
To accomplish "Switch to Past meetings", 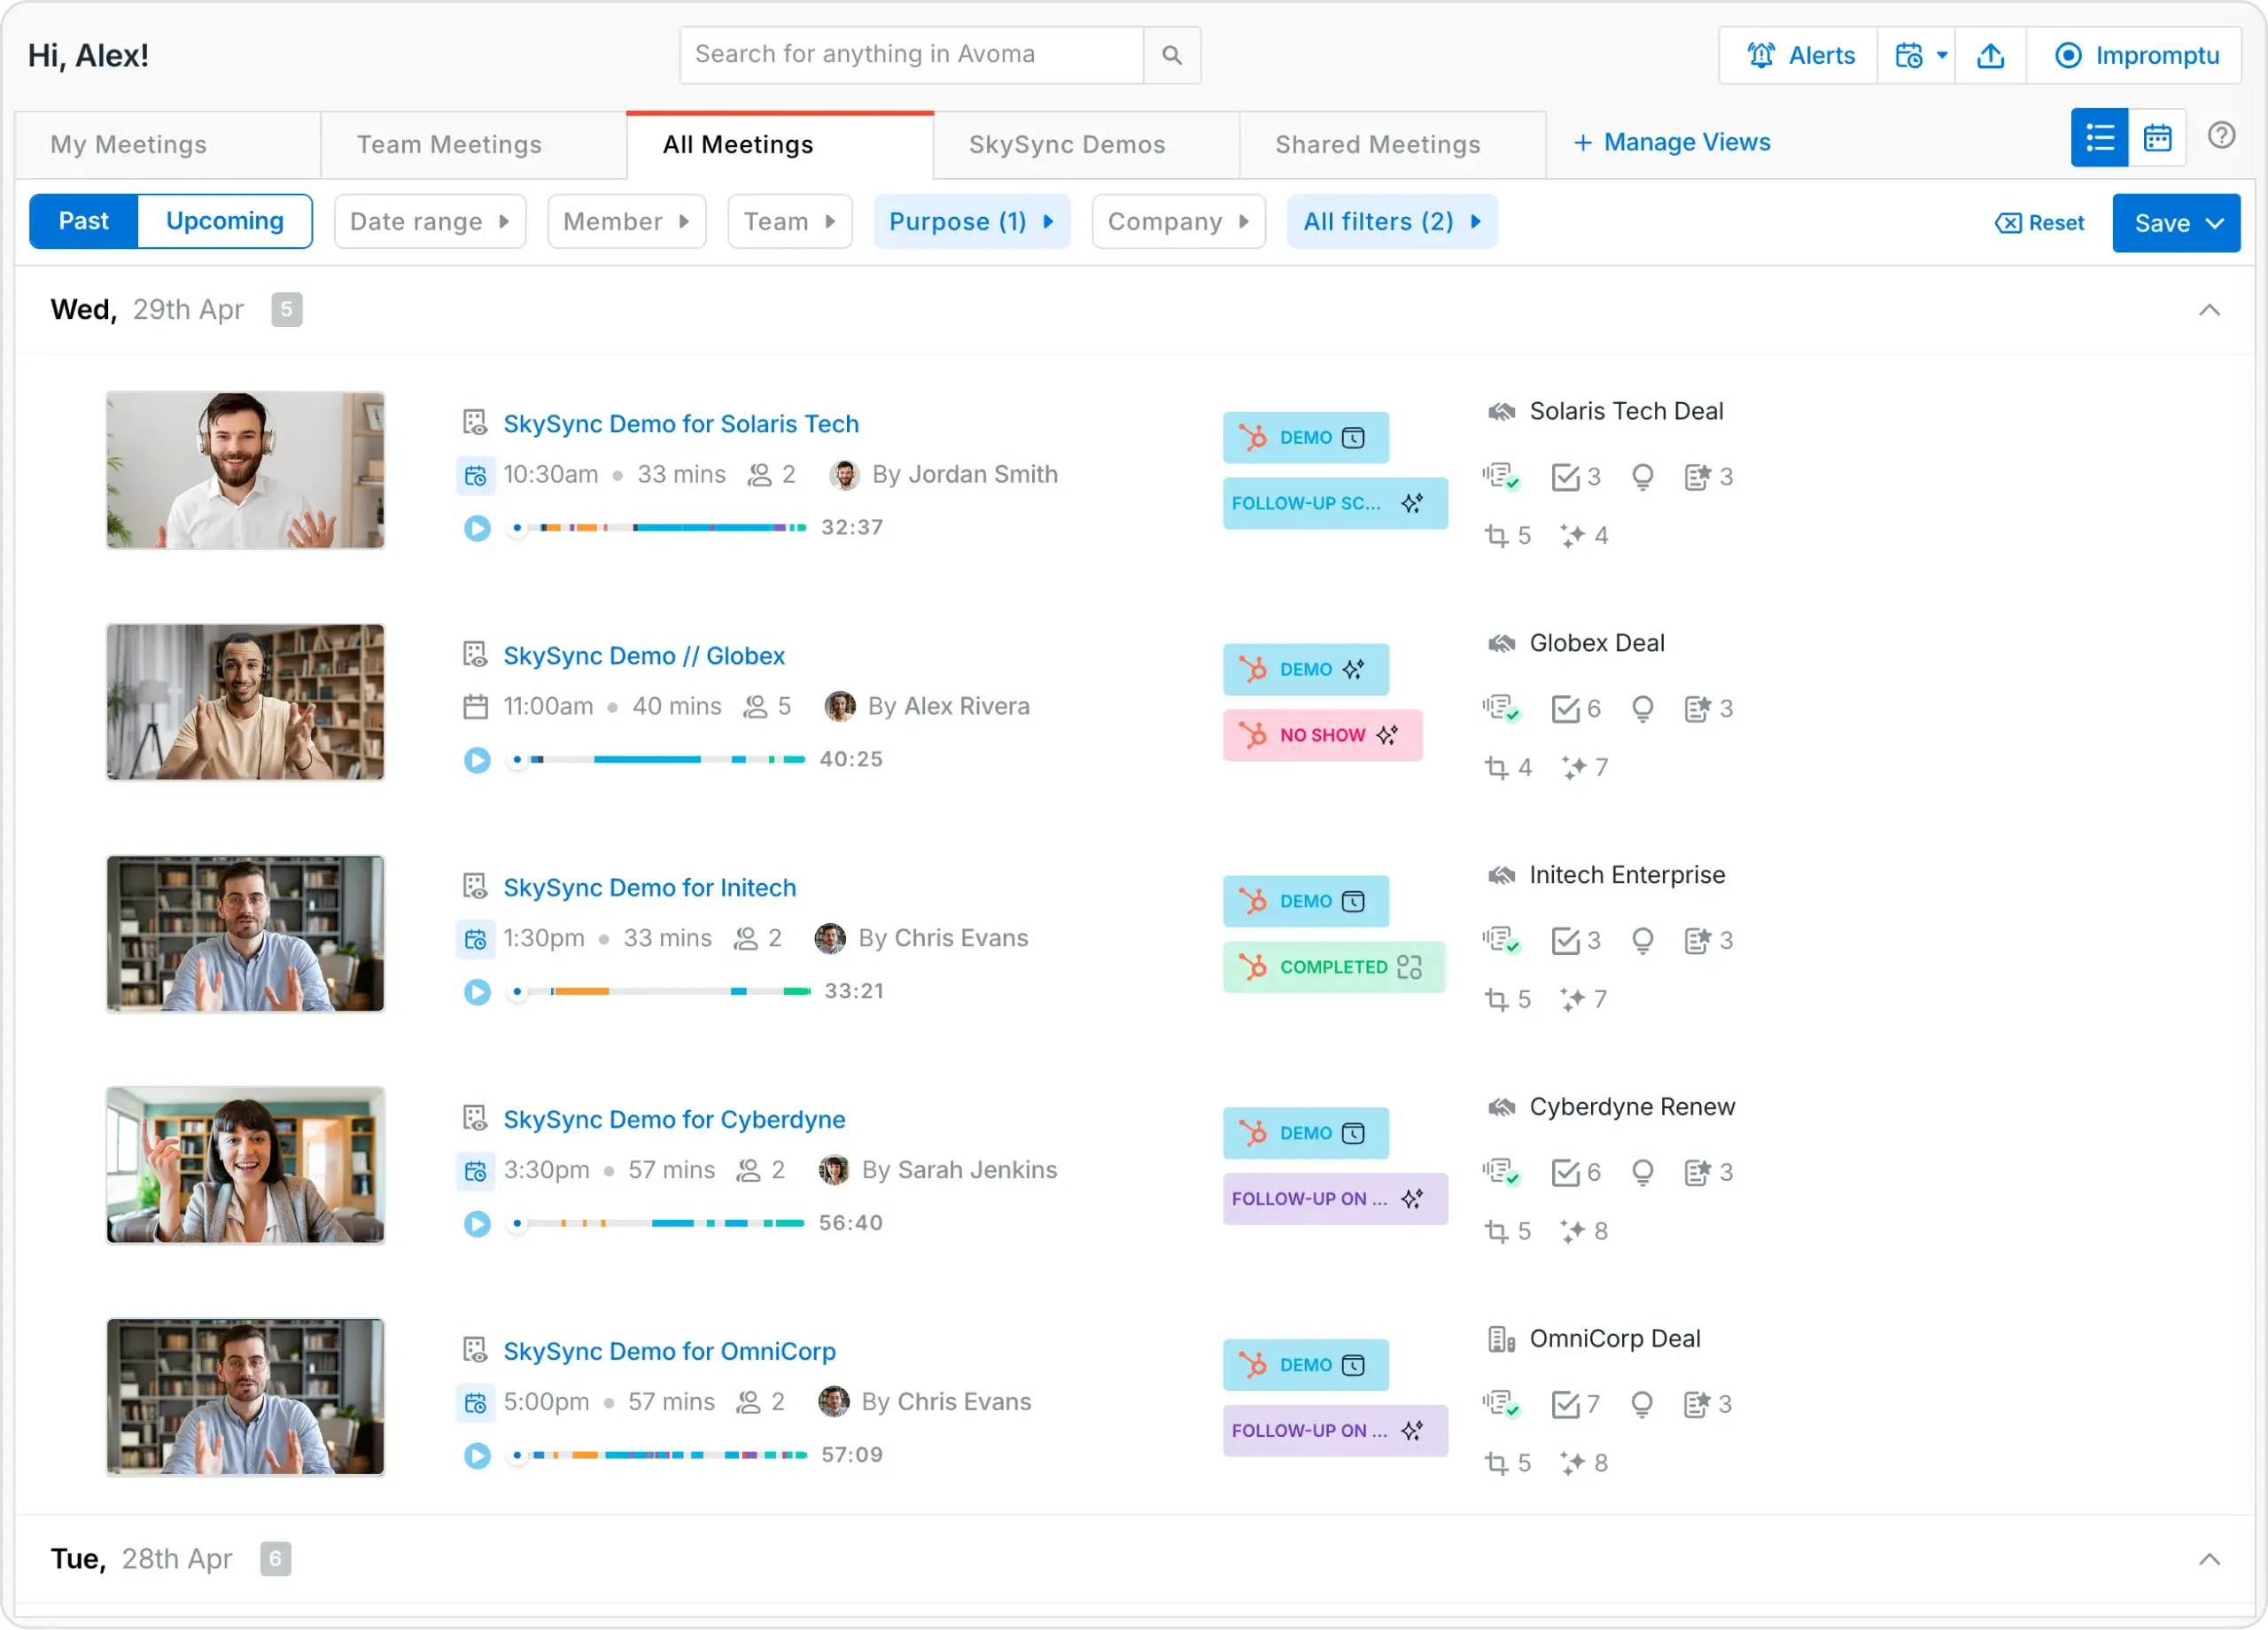I will tap(84, 221).
